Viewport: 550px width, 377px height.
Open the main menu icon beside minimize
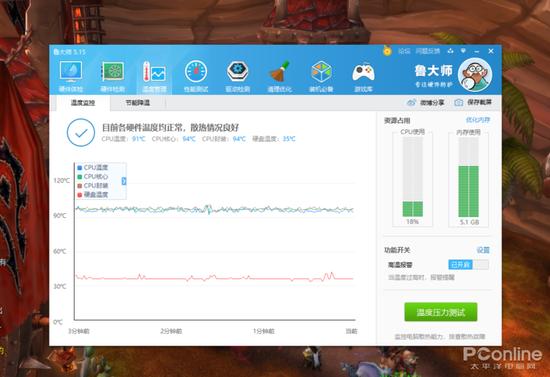pyautogui.click(x=464, y=51)
